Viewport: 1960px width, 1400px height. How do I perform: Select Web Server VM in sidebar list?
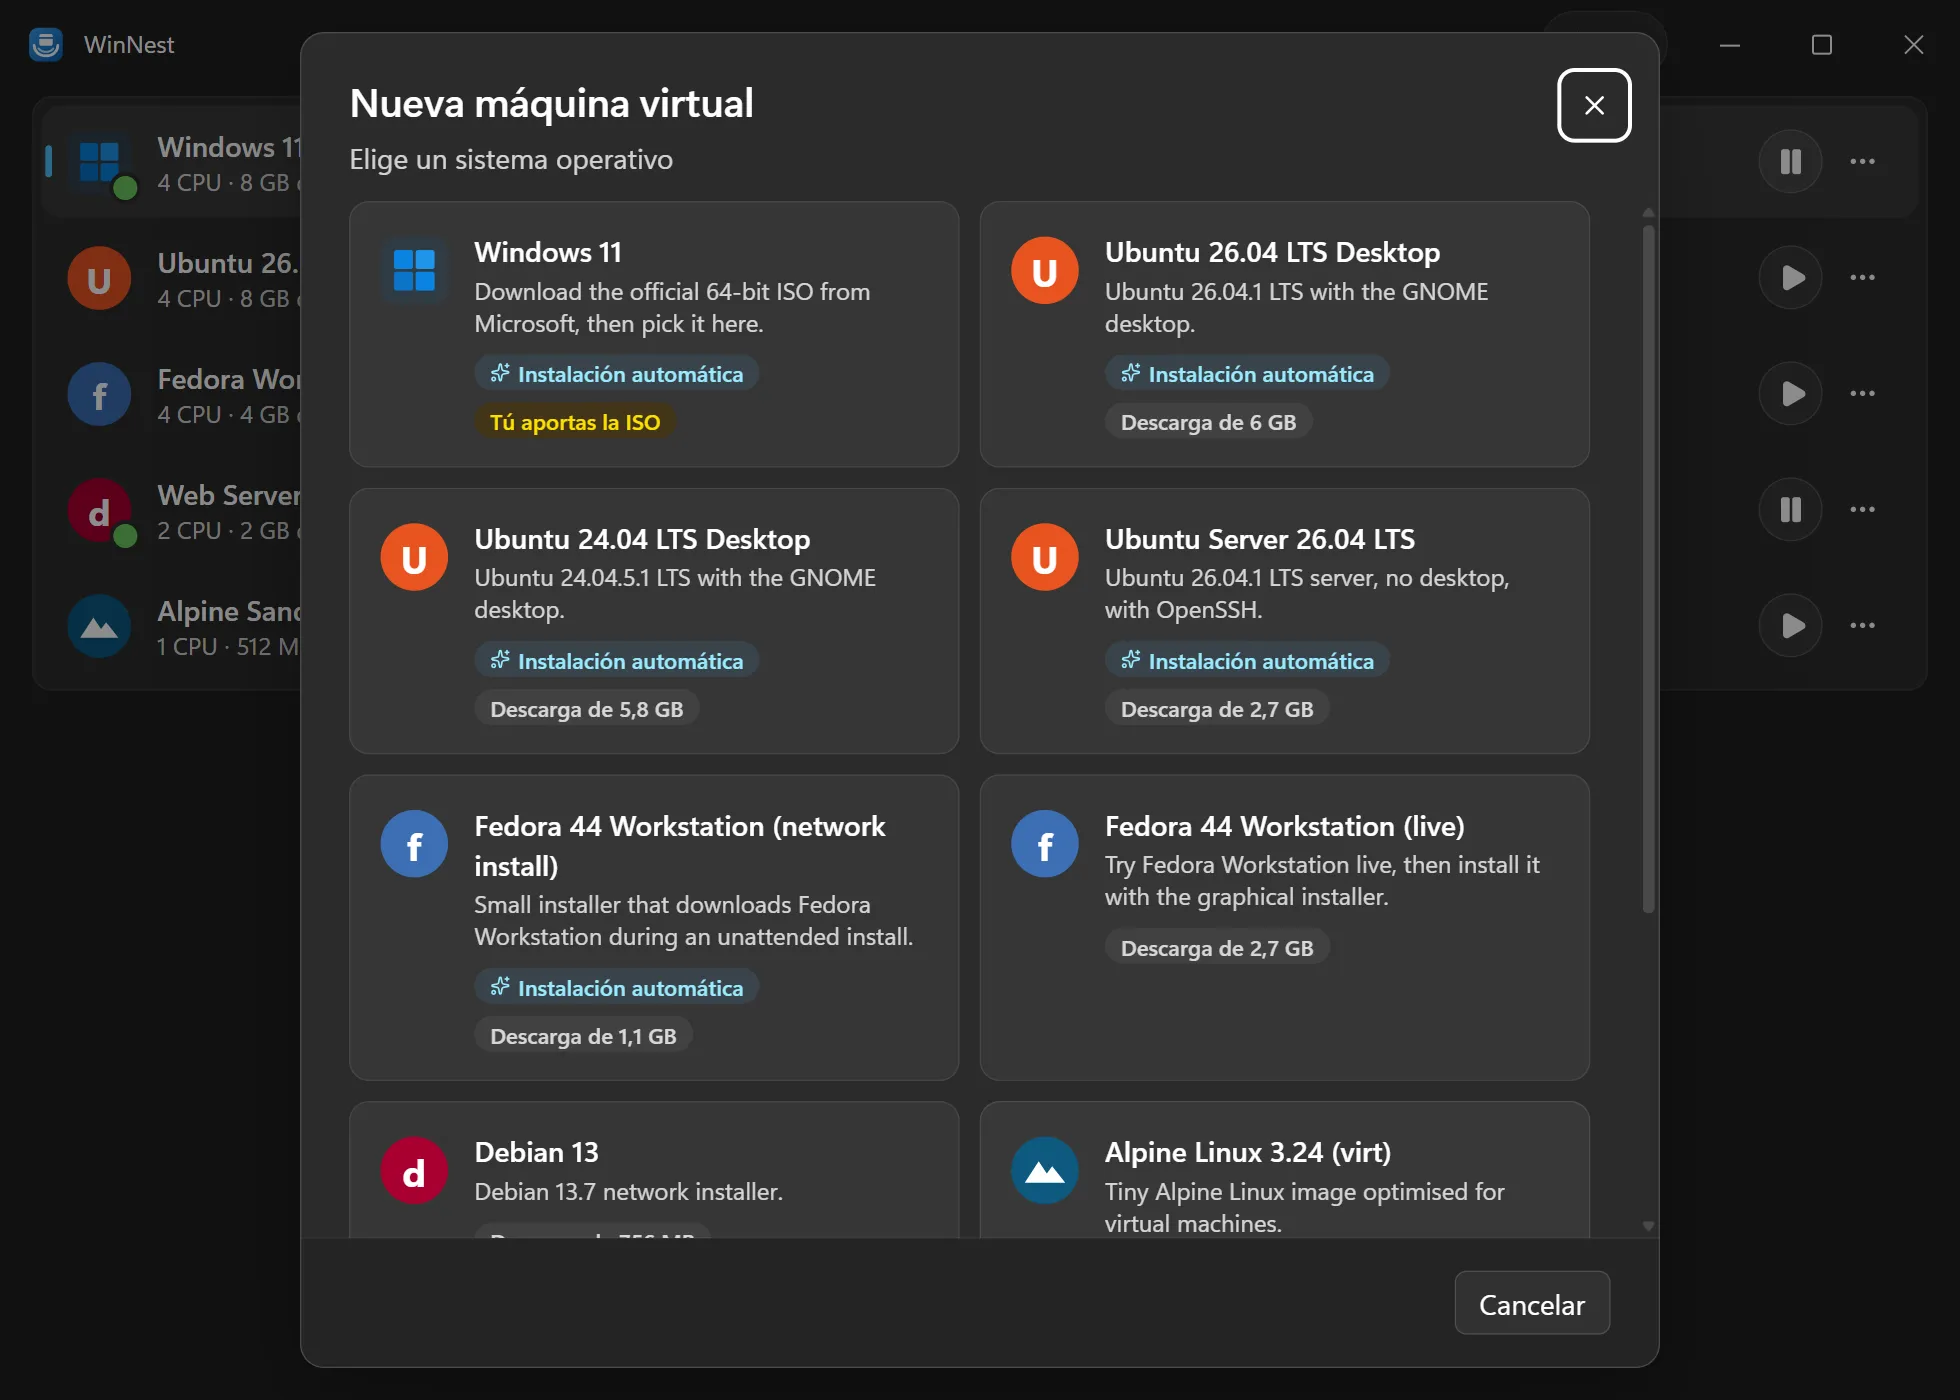tap(172, 510)
